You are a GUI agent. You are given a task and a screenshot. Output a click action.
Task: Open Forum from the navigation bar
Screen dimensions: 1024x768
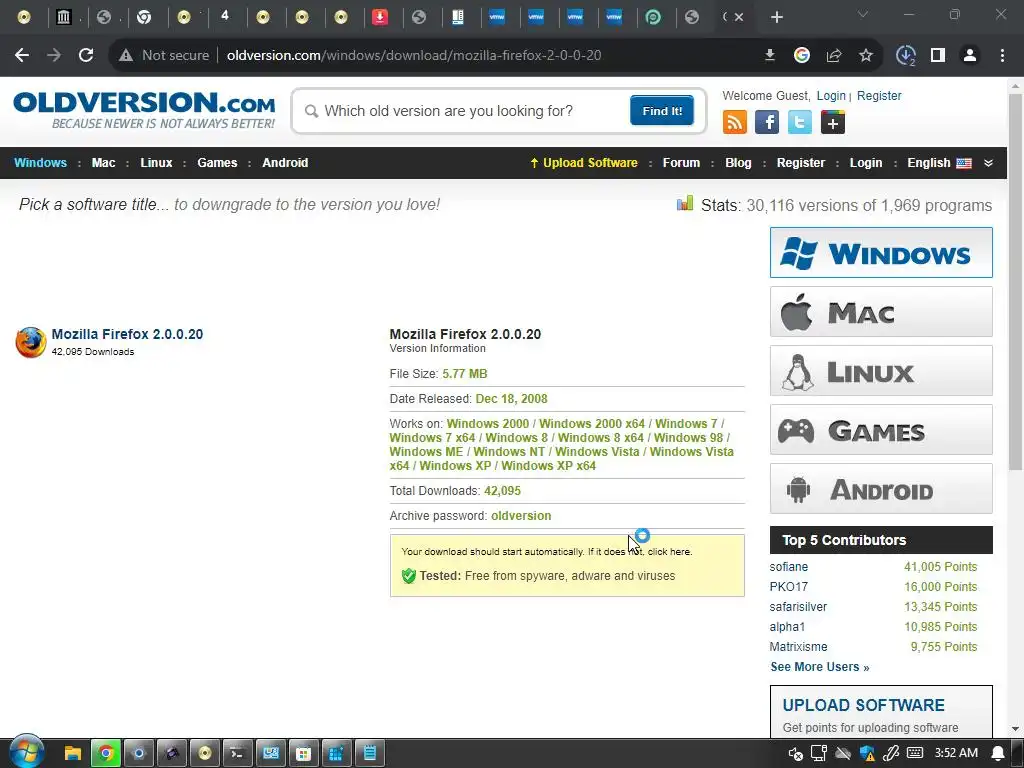[x=681, y=163]
